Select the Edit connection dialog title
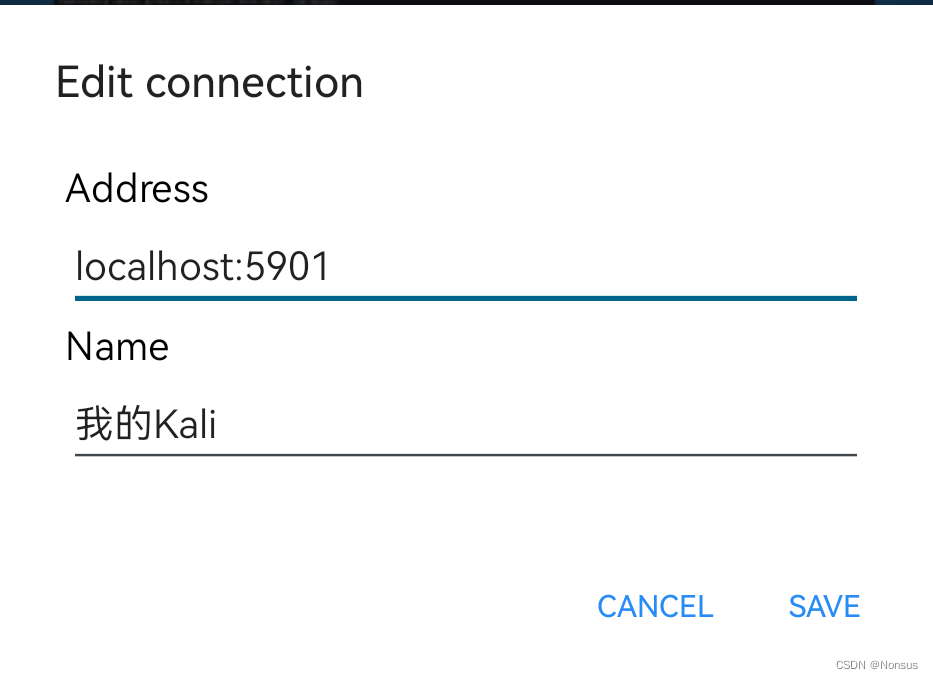 pyautogui.click(x=209, y=82)
